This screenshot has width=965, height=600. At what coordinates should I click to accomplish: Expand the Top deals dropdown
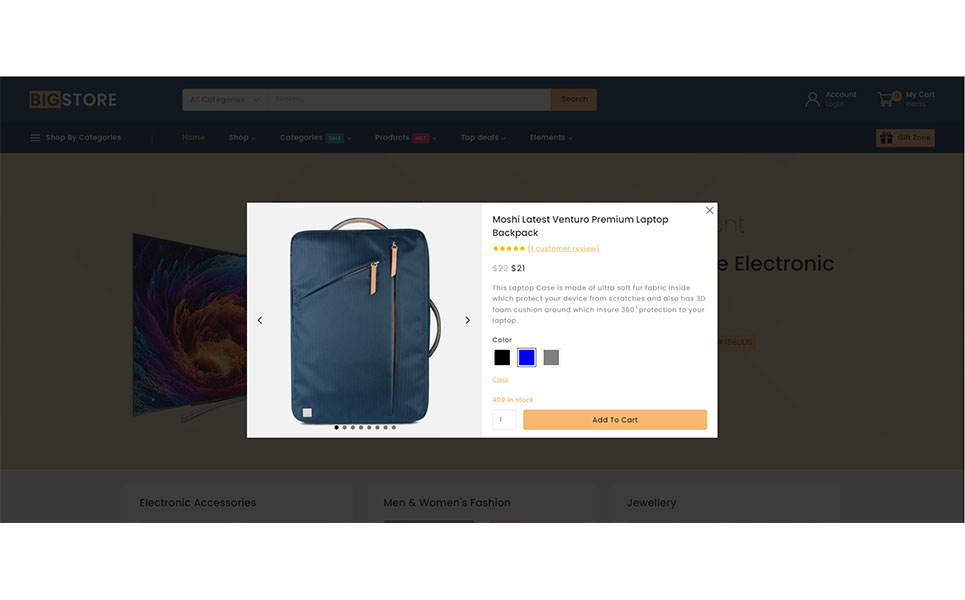coord(482,137)
